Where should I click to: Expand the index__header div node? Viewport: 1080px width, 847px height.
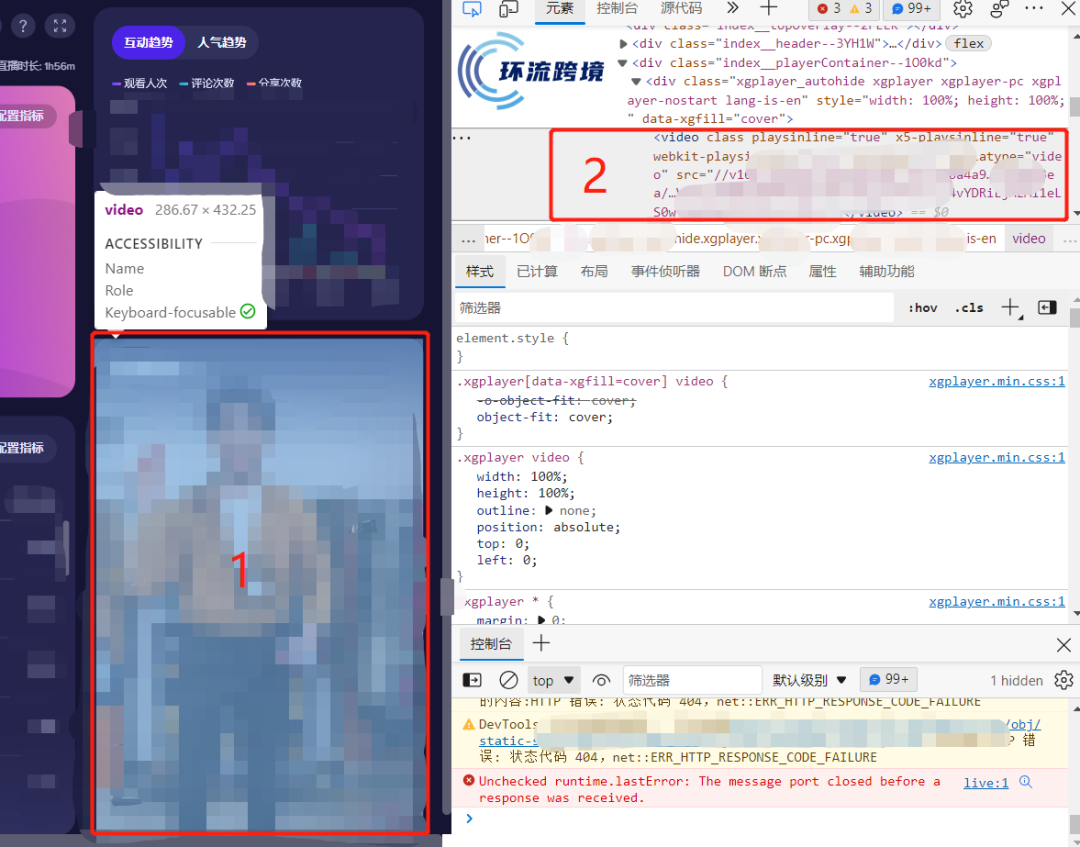coord(624,44)
